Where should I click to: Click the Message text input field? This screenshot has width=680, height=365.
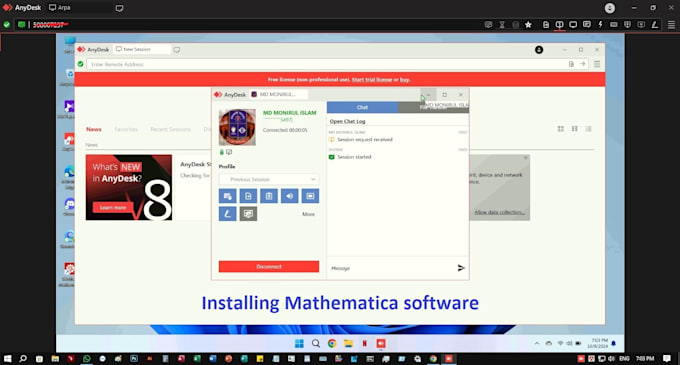(390, 268)
